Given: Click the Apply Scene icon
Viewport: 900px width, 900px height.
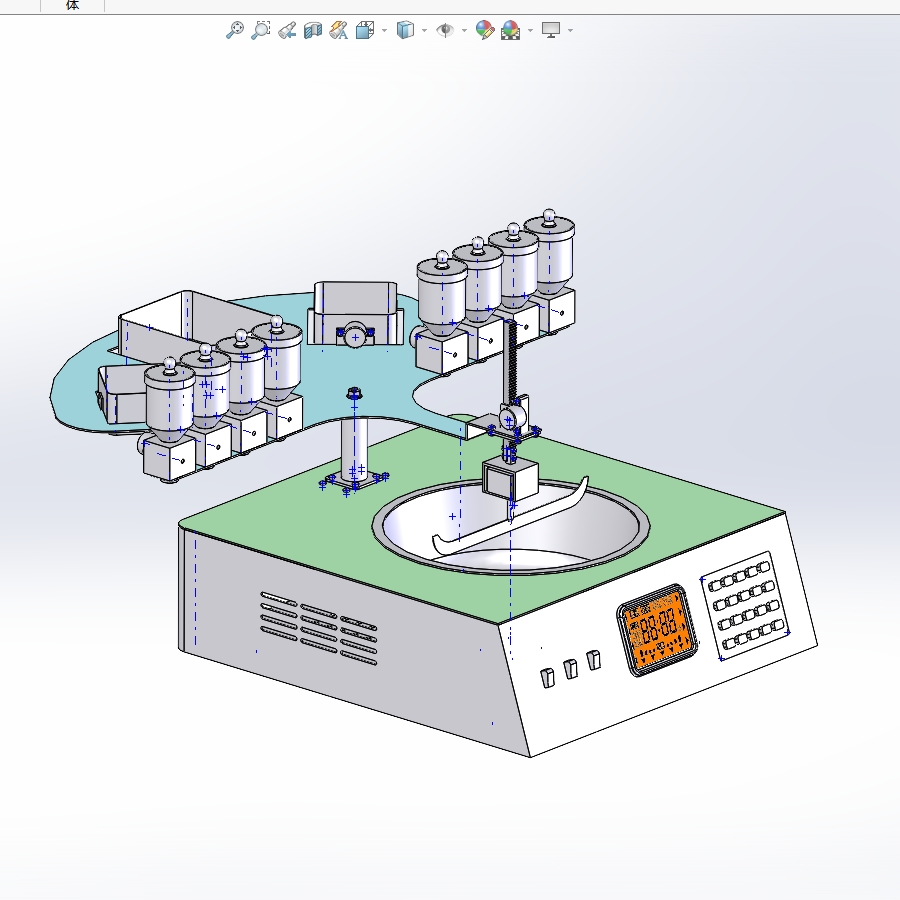Looking at the screenshot, I should 510,30.
